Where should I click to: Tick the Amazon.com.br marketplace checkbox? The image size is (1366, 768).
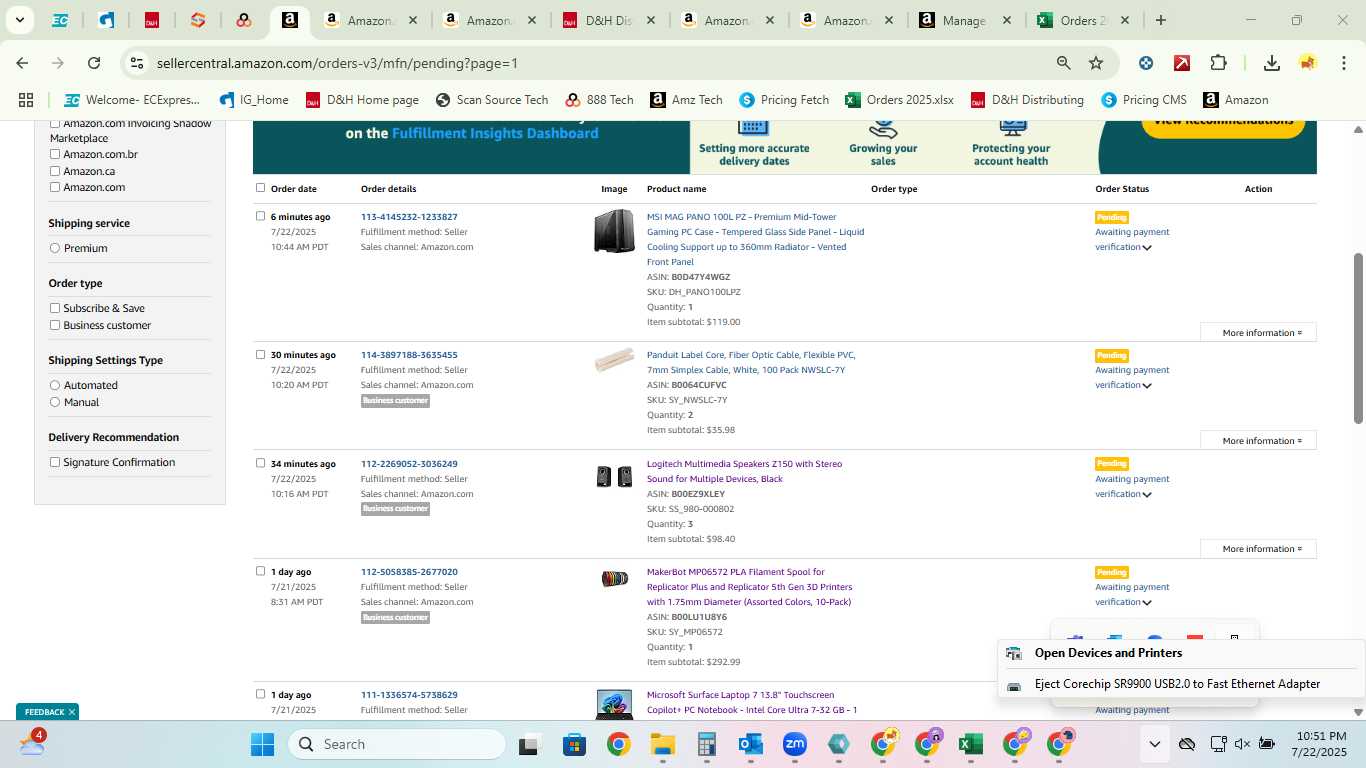(55, 154)
